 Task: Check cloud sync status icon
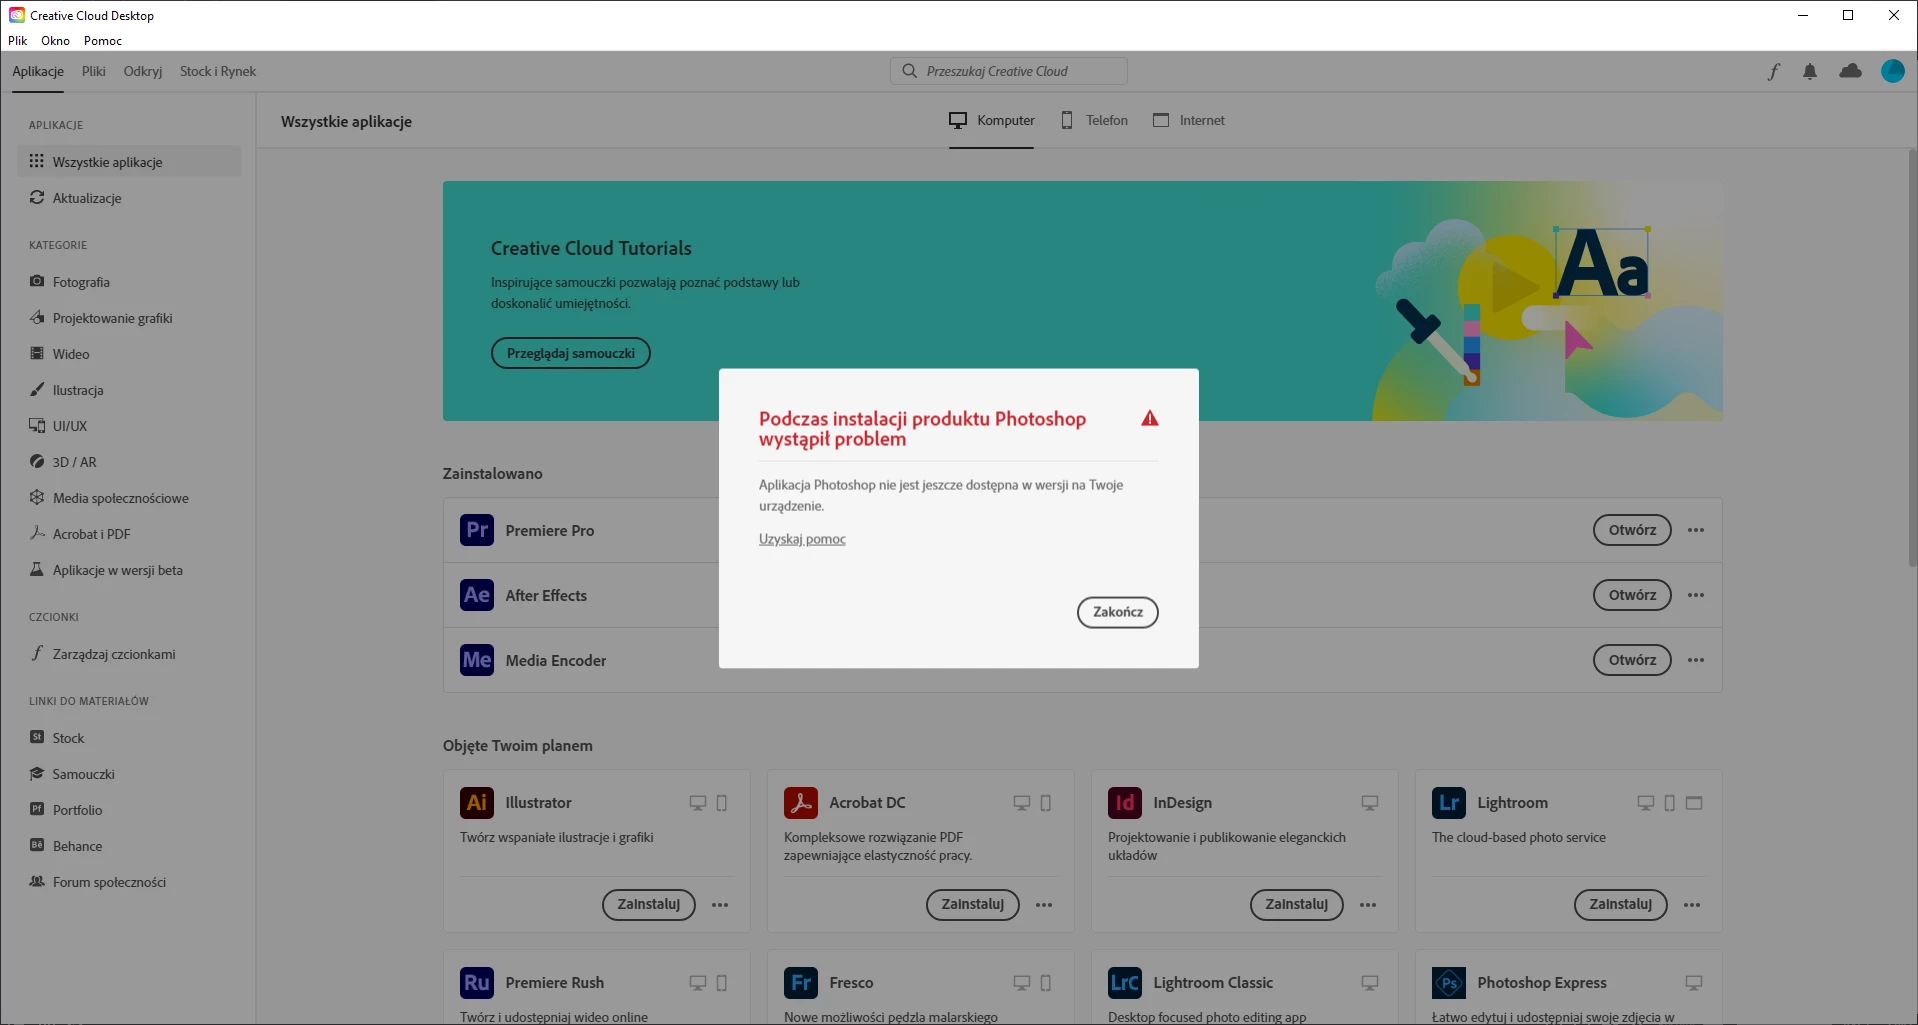1850,71
